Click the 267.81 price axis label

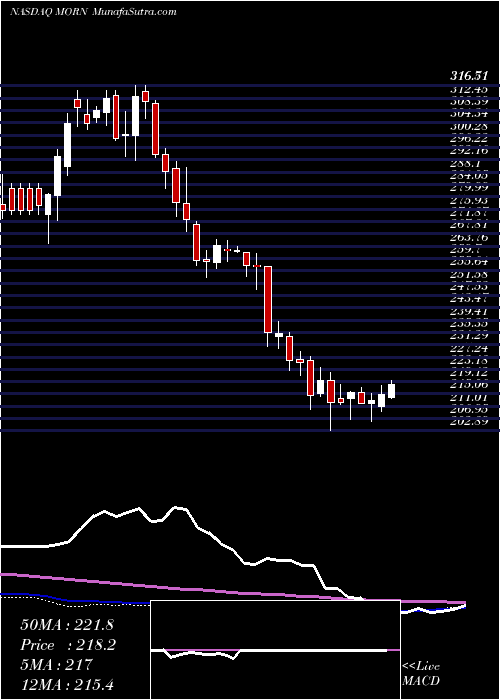point(470,225)
